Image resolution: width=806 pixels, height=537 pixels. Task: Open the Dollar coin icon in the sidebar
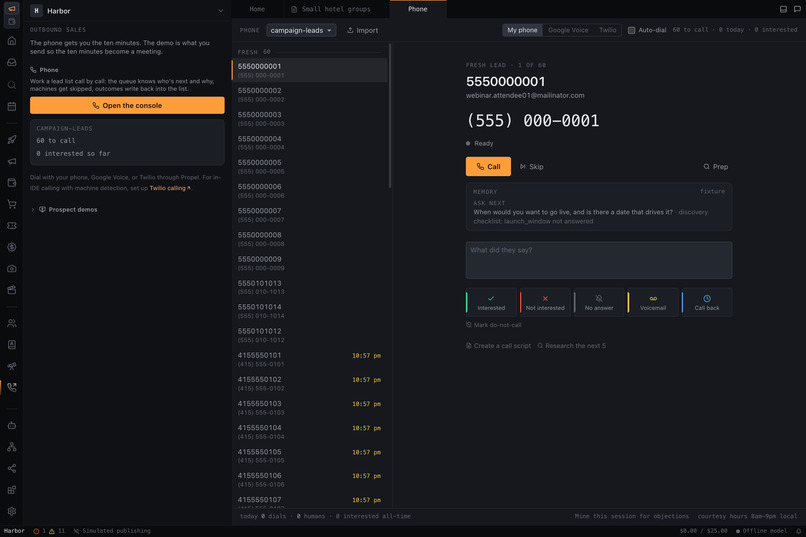click(12, 247)
